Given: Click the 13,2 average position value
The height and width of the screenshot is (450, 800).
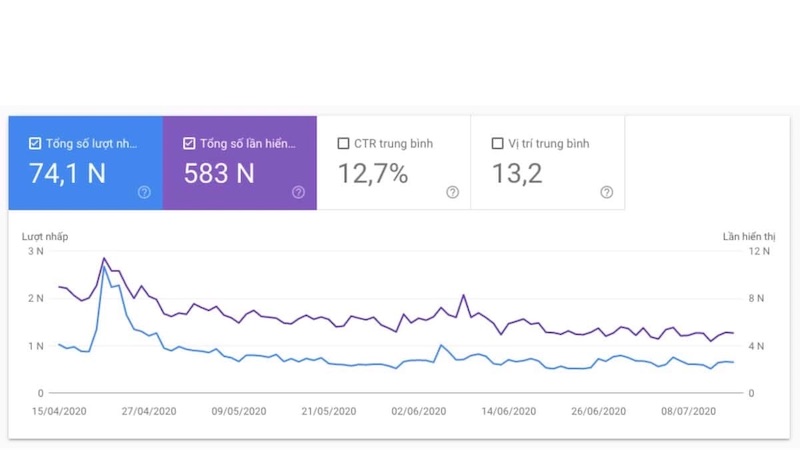Looking at the screenshot, I should (x=517, y=174).
